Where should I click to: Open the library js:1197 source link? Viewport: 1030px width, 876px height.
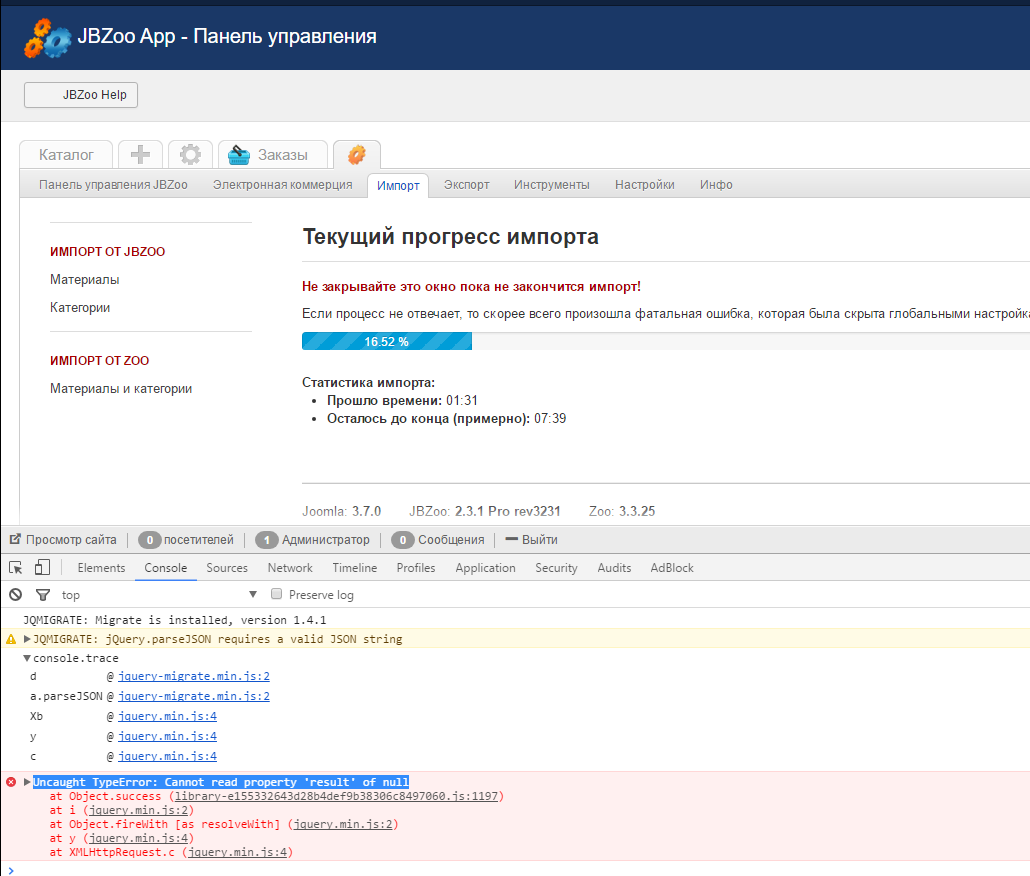pos(334,796)
